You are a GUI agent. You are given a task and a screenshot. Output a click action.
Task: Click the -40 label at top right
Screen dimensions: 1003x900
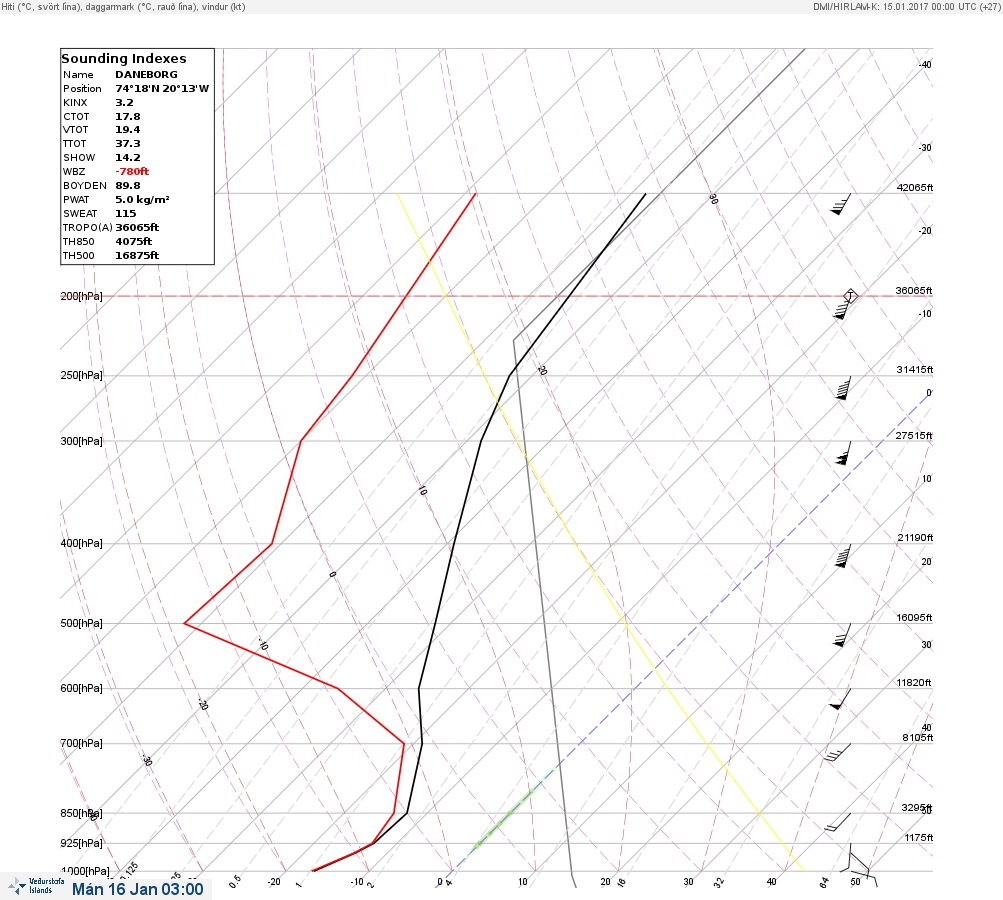tap(924, 65)
